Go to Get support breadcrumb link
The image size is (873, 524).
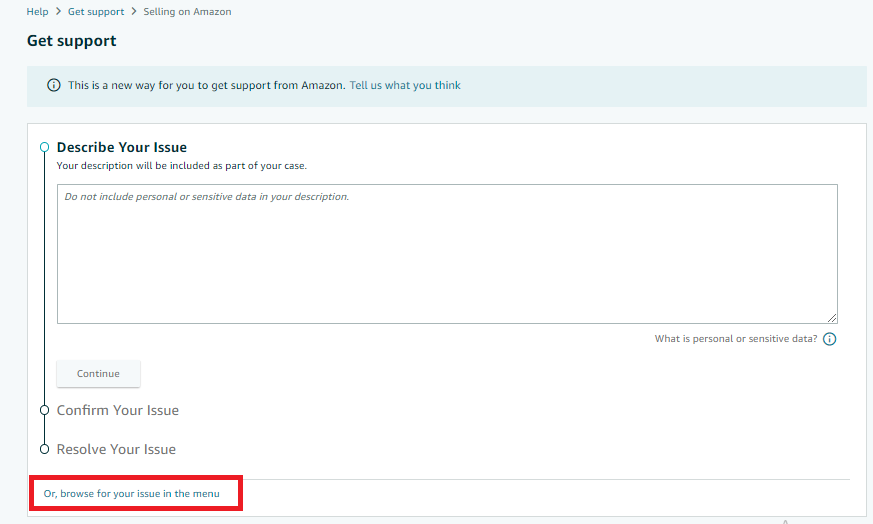[x=96, y=12]
